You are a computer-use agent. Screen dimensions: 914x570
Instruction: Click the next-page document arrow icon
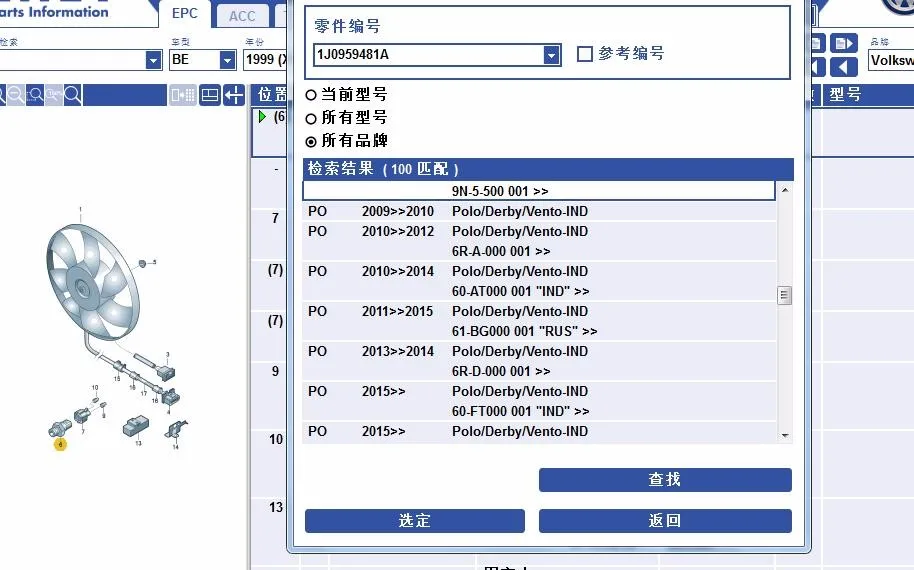tap(843, 44)
